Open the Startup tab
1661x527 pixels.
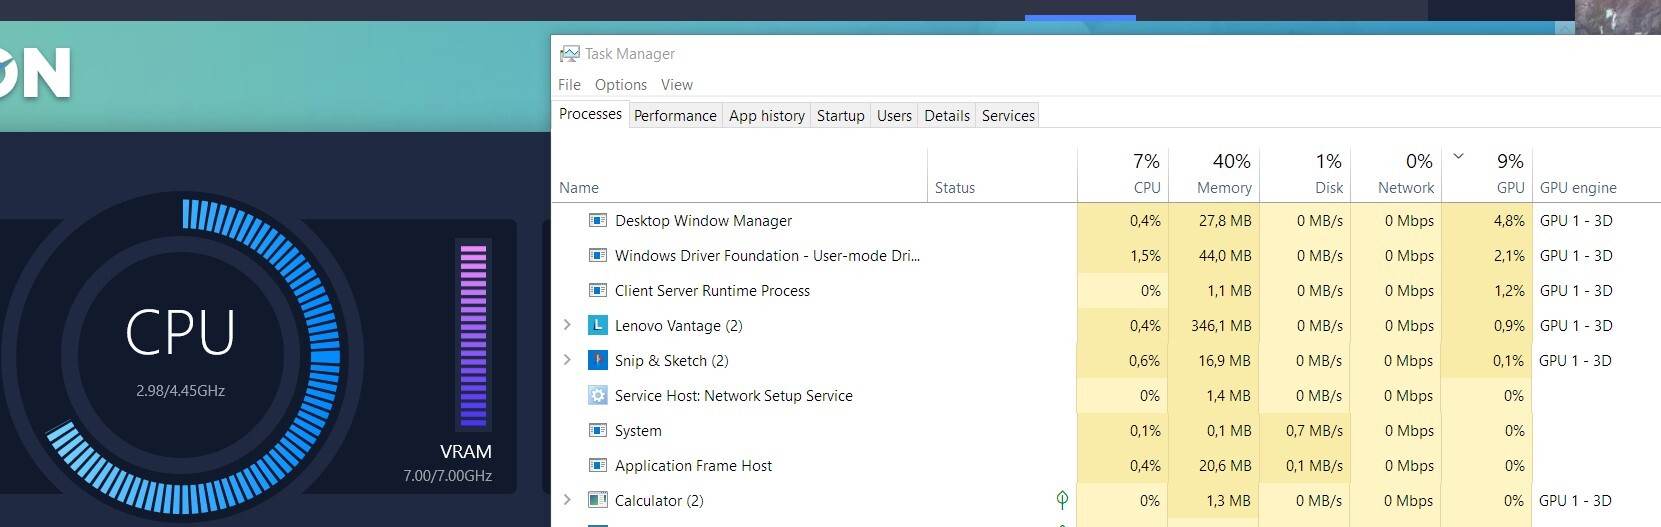(x=840, y=116)
